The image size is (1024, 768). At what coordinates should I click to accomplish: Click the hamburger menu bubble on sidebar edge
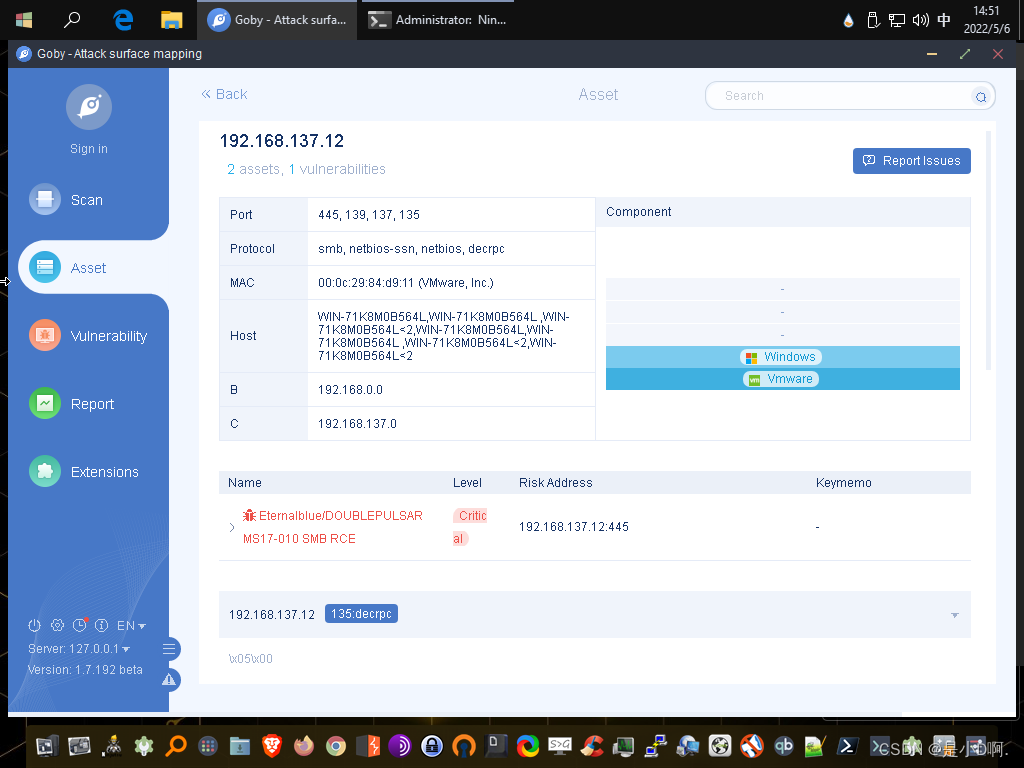coord(169,649)
